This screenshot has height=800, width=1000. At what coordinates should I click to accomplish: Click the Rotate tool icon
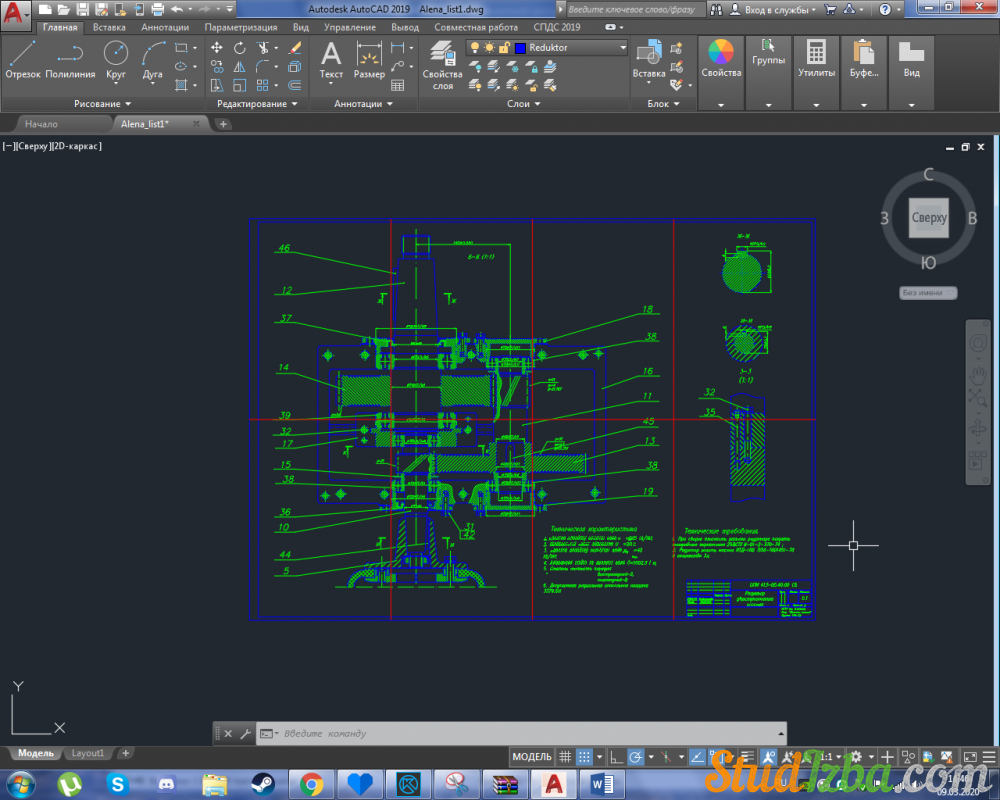click(x=240, y=48)
